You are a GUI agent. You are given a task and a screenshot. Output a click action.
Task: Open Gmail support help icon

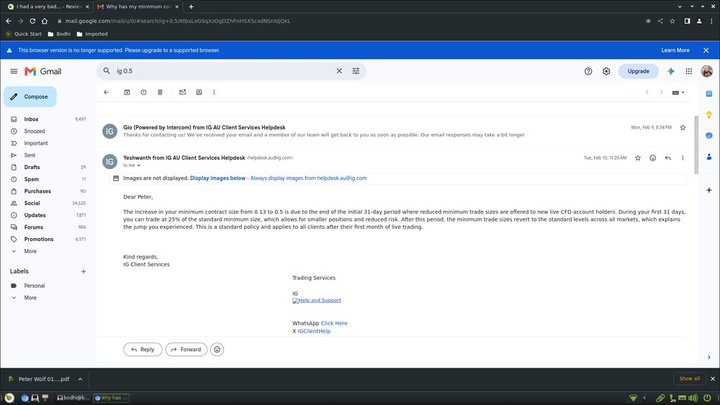[x=588, y=71]
